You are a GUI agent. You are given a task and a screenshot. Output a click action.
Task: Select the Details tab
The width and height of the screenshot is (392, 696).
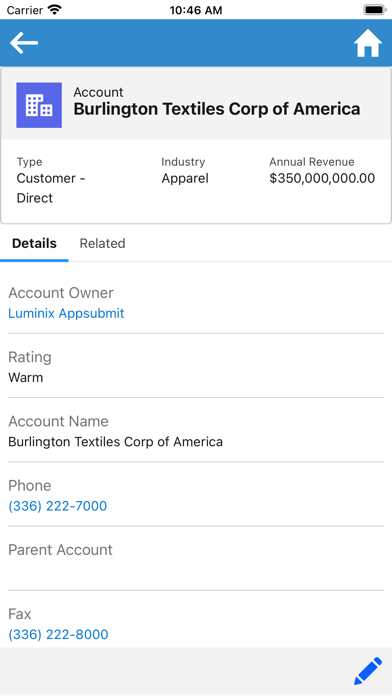pos(34,243)
